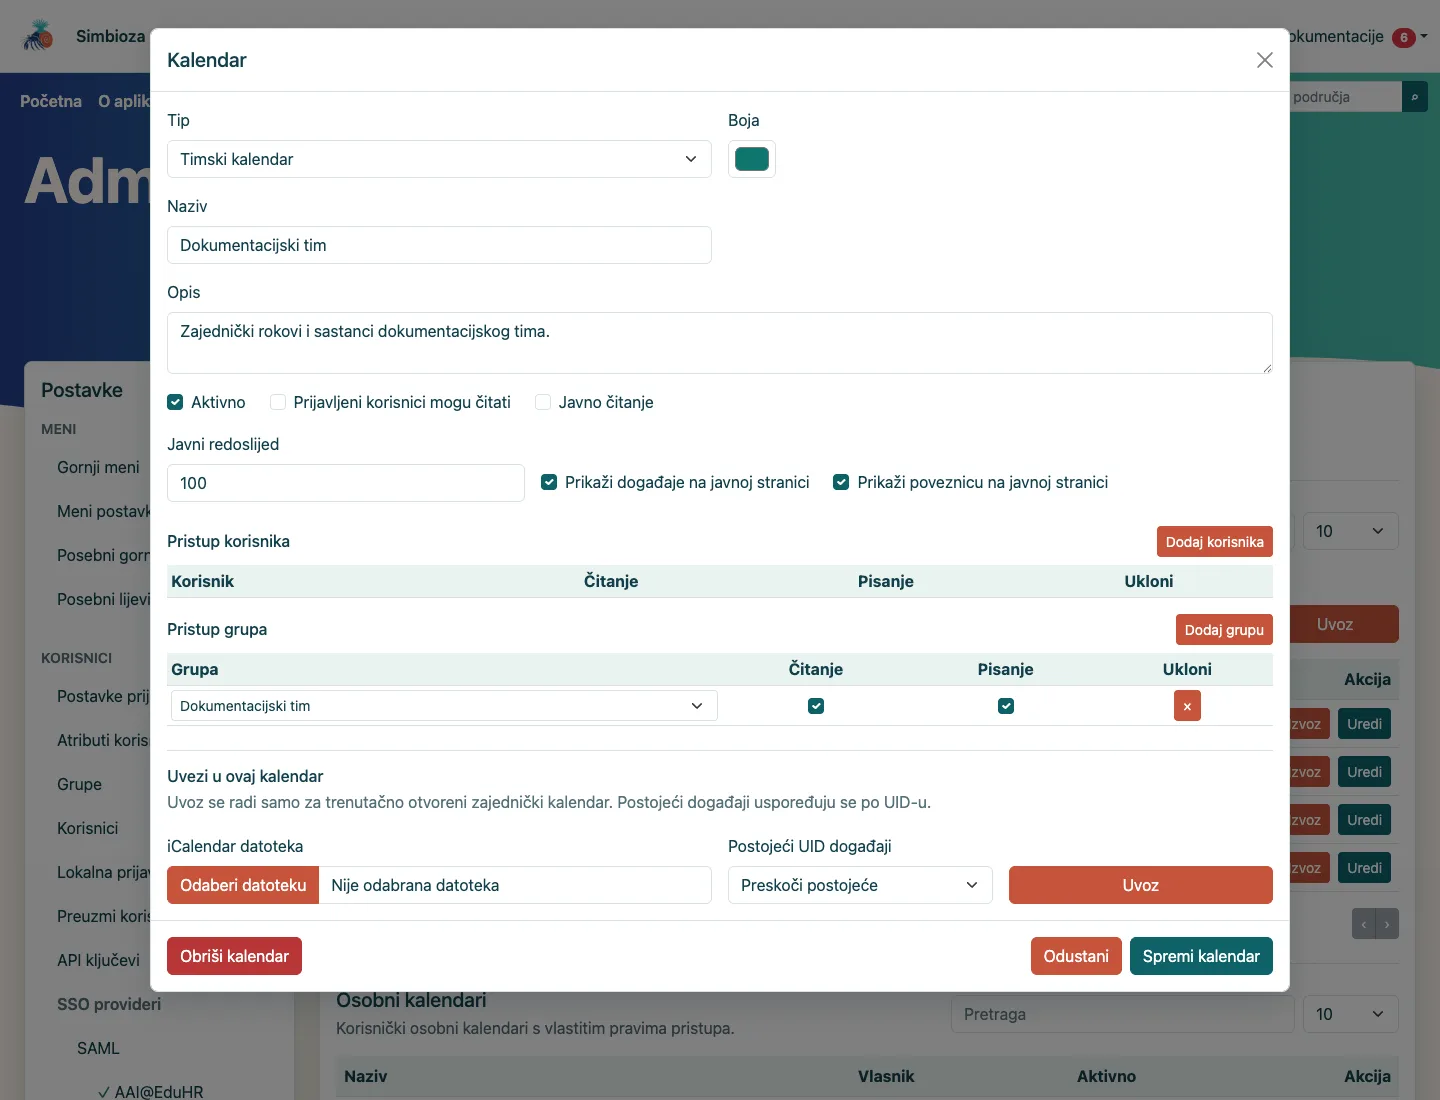Image resolution: width=1440 pixels, height=1100 pixels.
Task: Expand the group dropdown showing Dokumentacijski tim
Action: pyautogui.click(x=444, y=706)
